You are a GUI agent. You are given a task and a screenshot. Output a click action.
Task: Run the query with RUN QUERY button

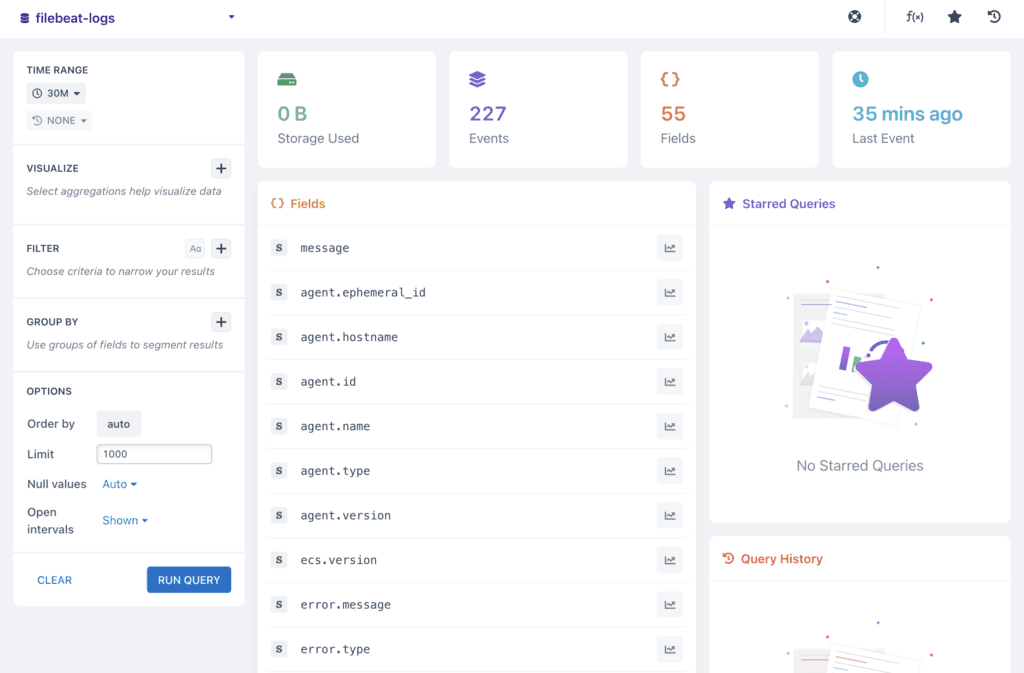pyautogui.click(x=188, y=580)
